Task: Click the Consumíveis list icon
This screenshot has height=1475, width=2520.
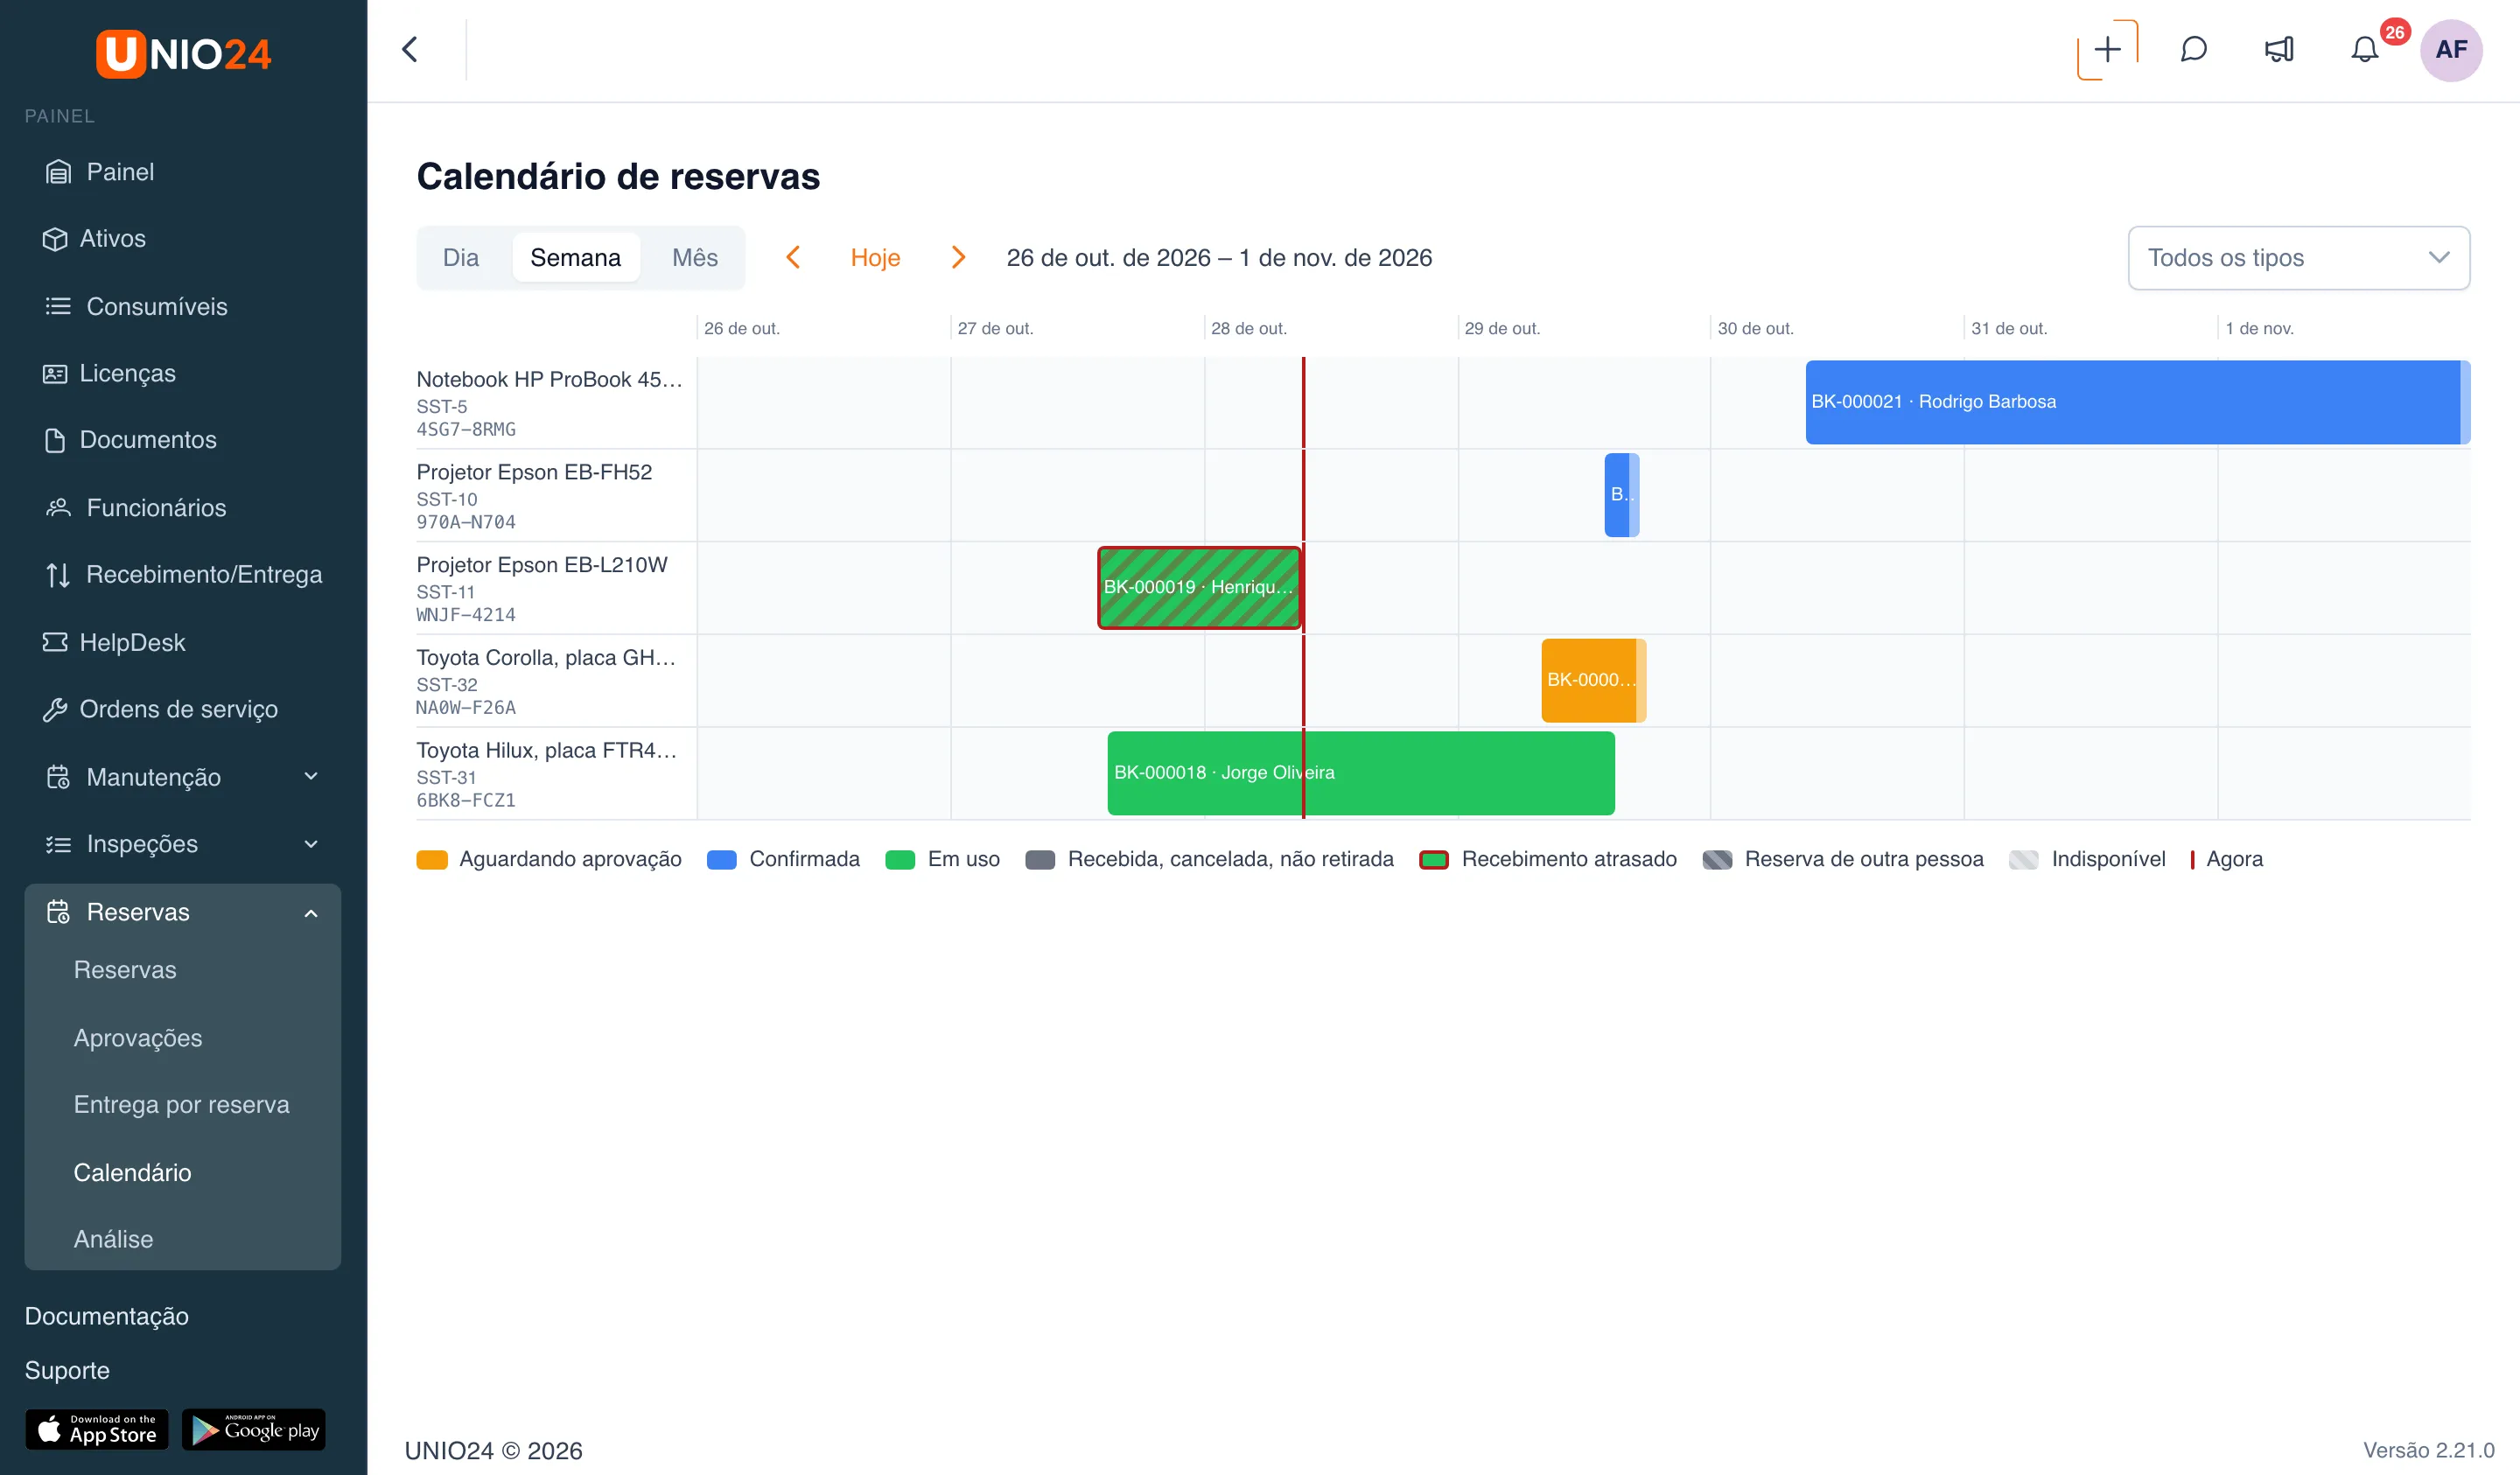Action: click(x=58, y=306)
